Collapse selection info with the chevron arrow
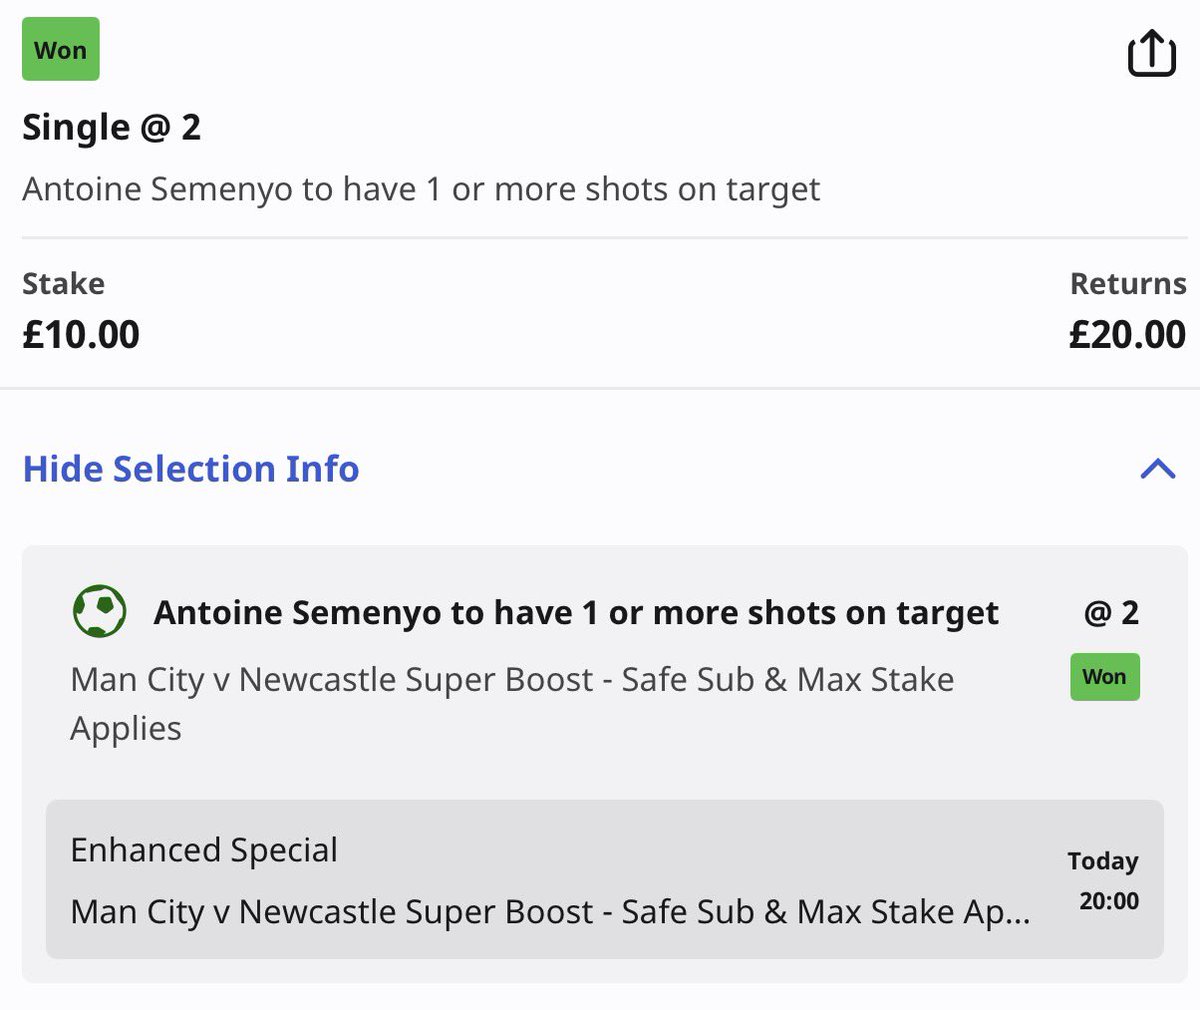Viewport: 1200px width, 1010px height. point(1157,468)
